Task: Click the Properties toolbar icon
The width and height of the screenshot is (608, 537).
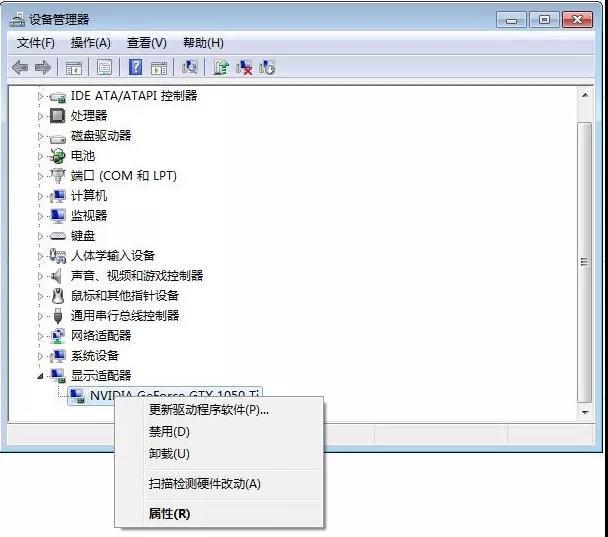Action: (x=104, y=67)
